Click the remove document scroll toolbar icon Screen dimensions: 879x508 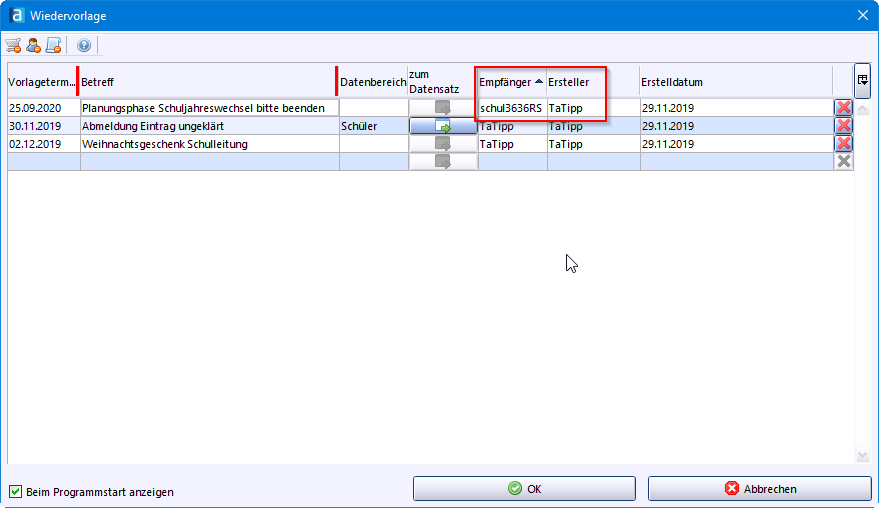(x=54, y=45)
